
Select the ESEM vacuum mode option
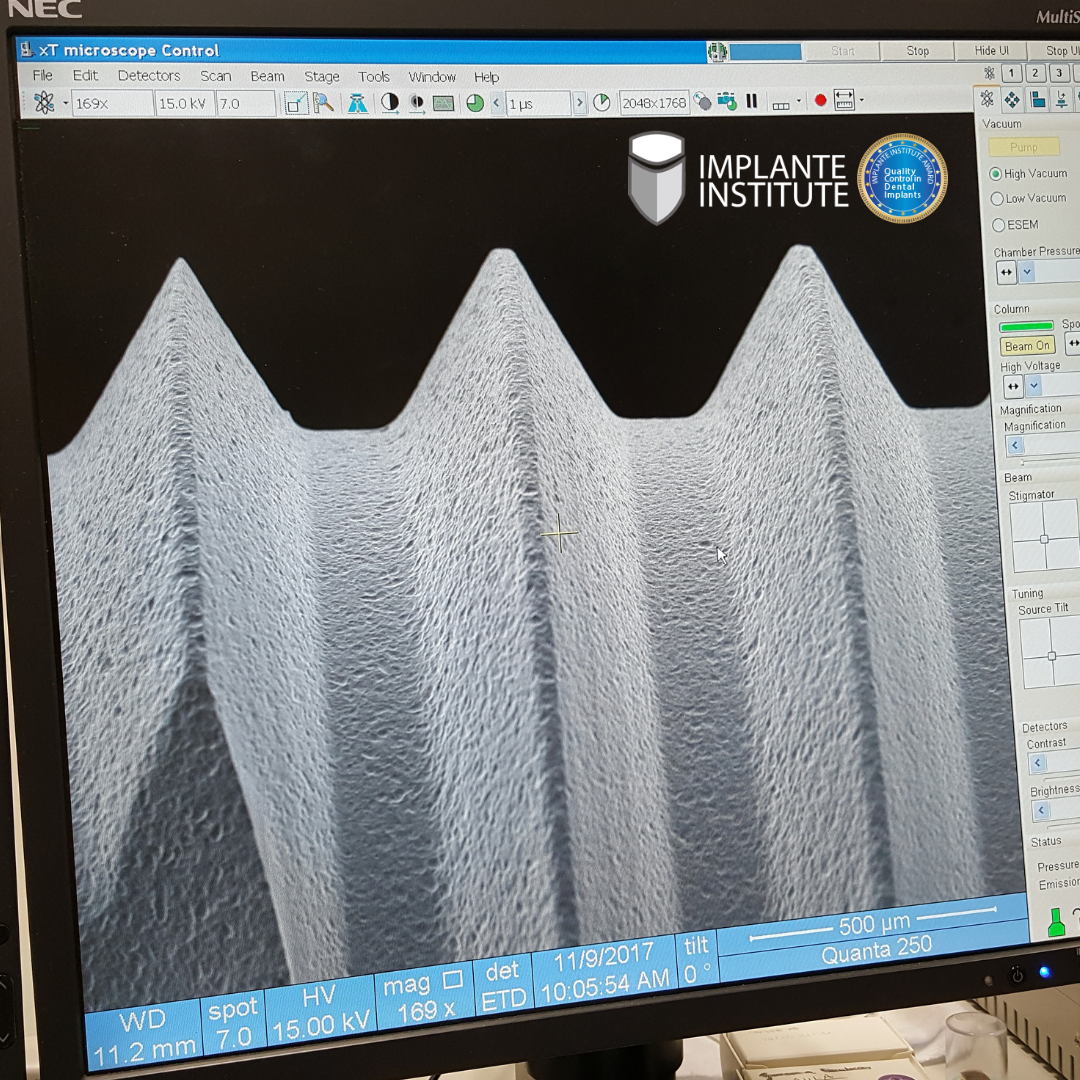997,225
